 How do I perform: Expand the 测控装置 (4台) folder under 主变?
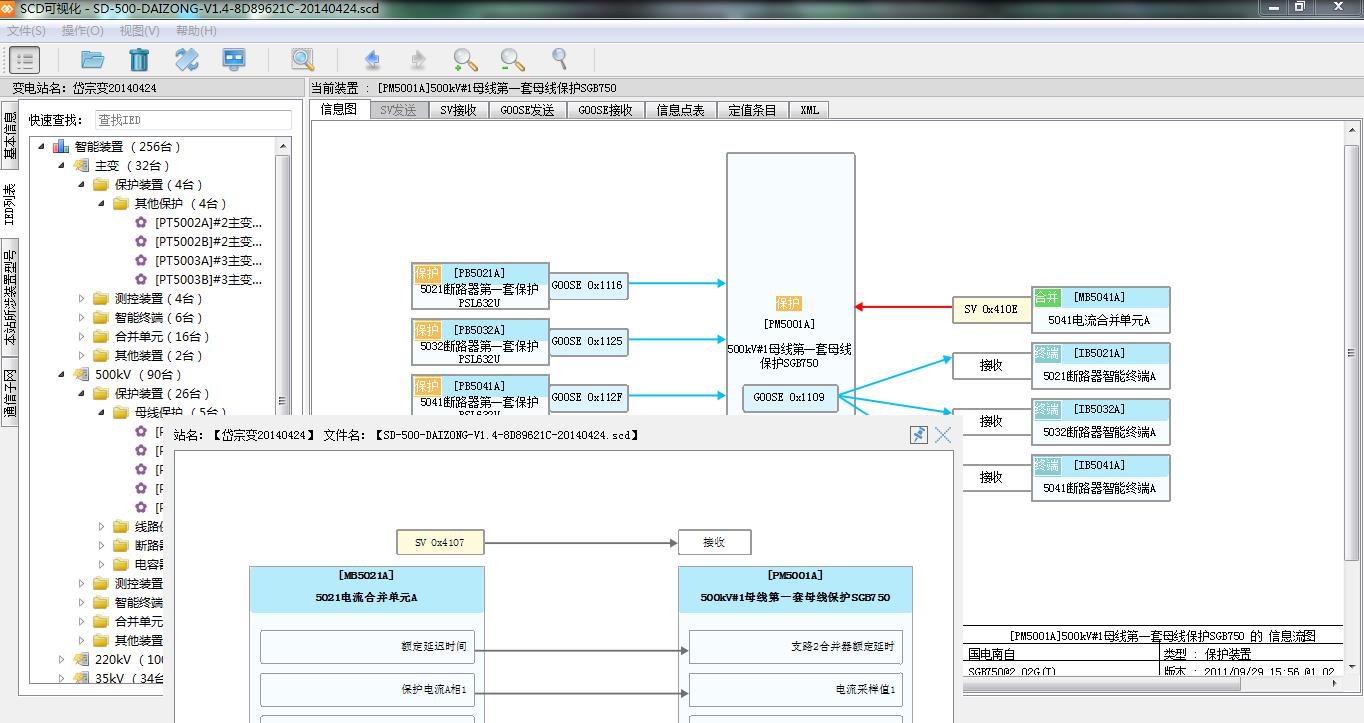click(x=82, y=299)
